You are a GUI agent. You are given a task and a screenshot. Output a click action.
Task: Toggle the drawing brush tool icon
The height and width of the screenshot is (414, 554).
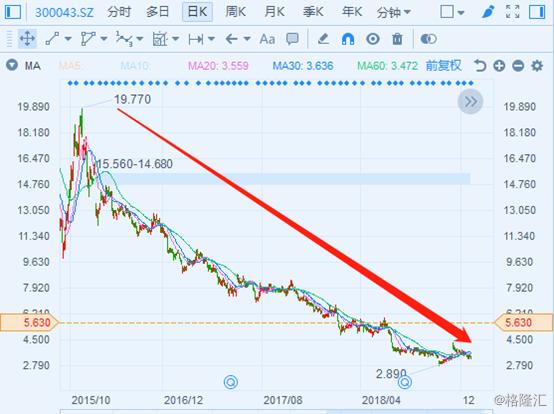click(x=488, y=12)
